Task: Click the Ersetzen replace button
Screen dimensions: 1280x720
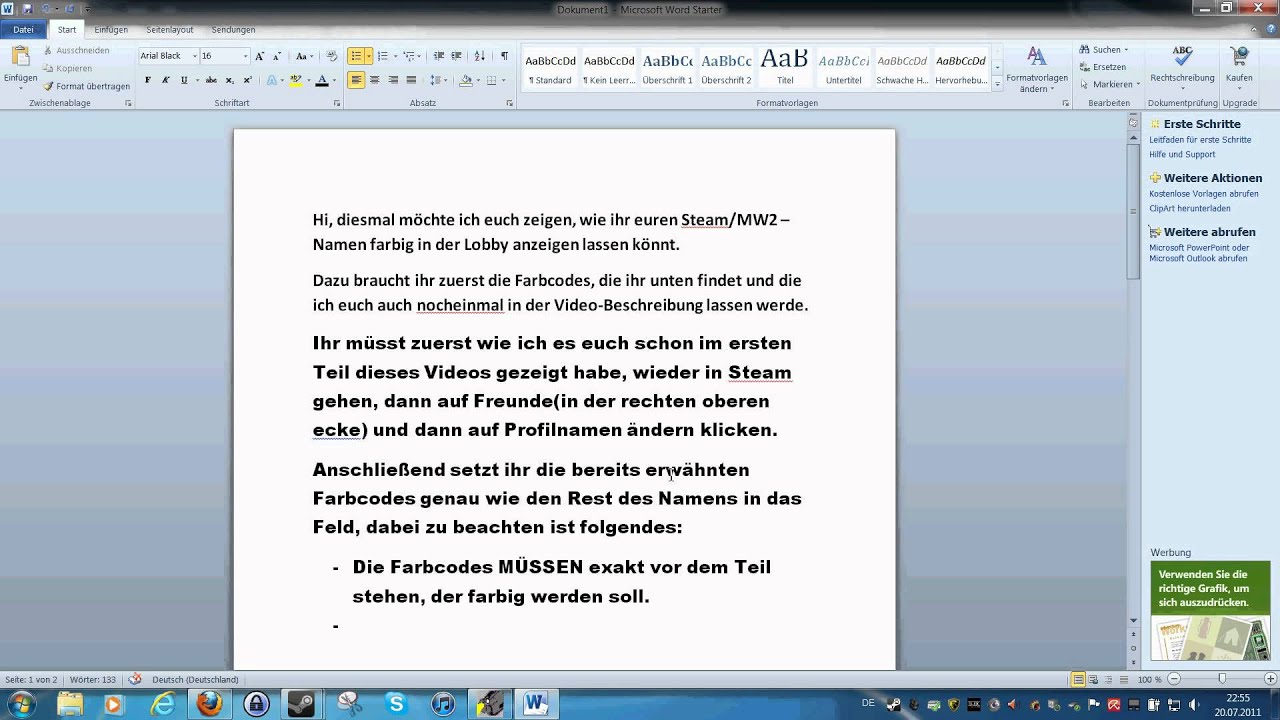Action: (1102, 67)
